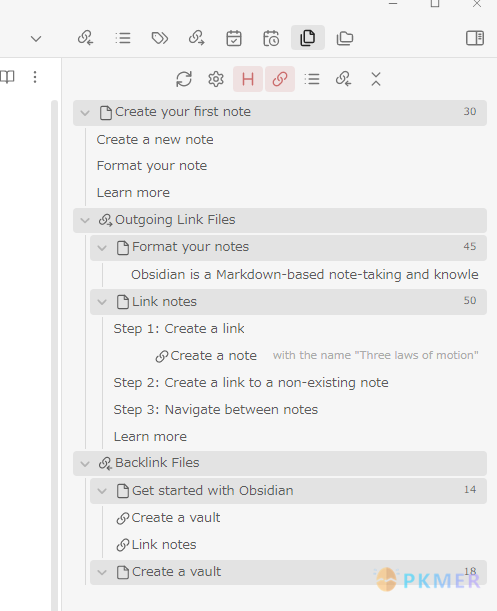Collapse the Link notes file section

click(102, 302)
